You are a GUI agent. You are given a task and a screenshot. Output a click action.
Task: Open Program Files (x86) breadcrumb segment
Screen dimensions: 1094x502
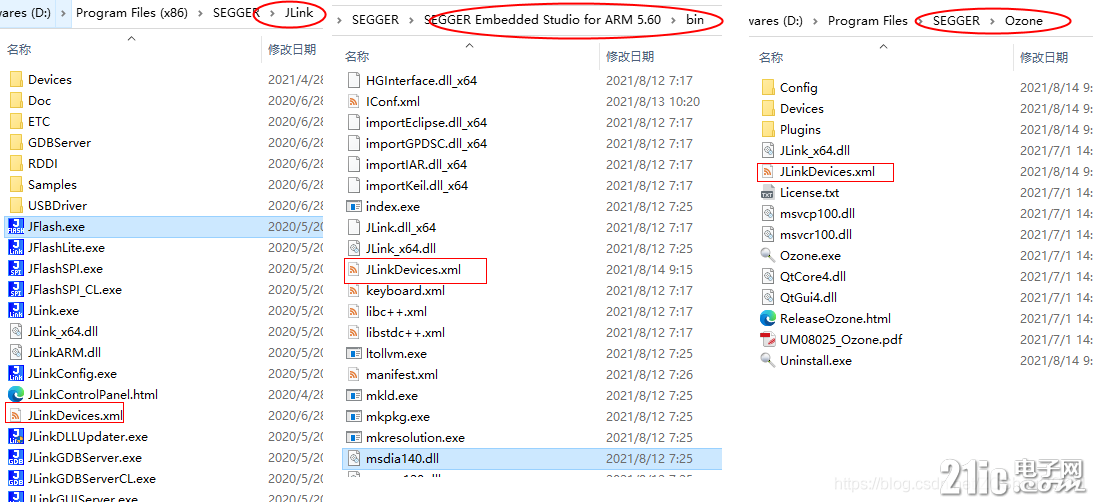pyautogui.click(x=132, y=13)
